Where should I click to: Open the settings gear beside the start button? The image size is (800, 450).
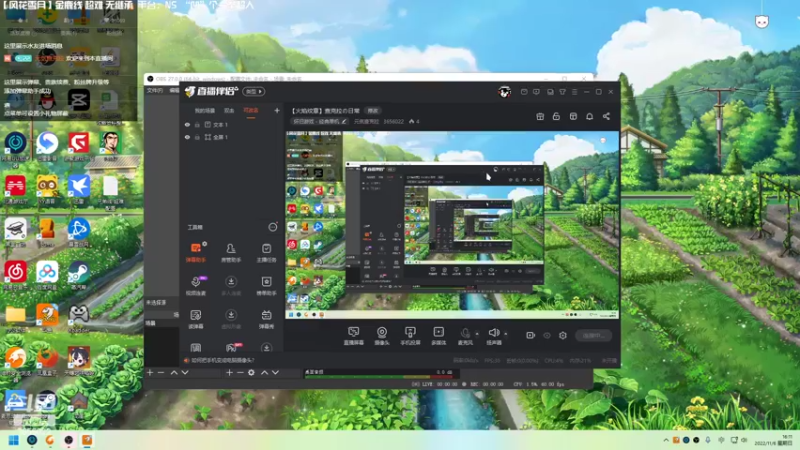click(x=563, y=335)
